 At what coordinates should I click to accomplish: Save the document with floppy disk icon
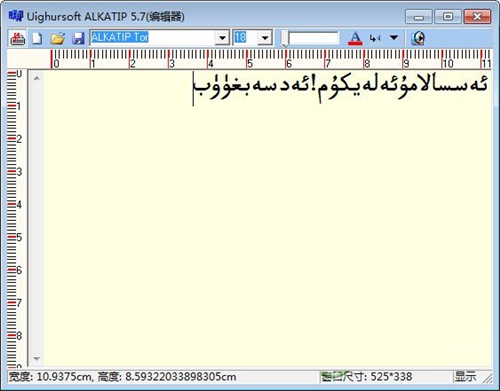pyautogui.click(x=78, y=38)
